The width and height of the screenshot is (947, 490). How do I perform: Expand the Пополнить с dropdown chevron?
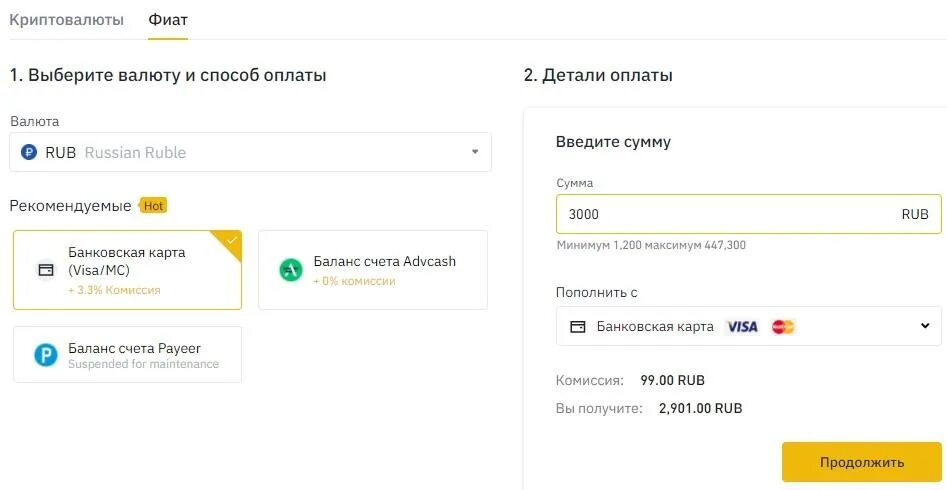(925, 326)
